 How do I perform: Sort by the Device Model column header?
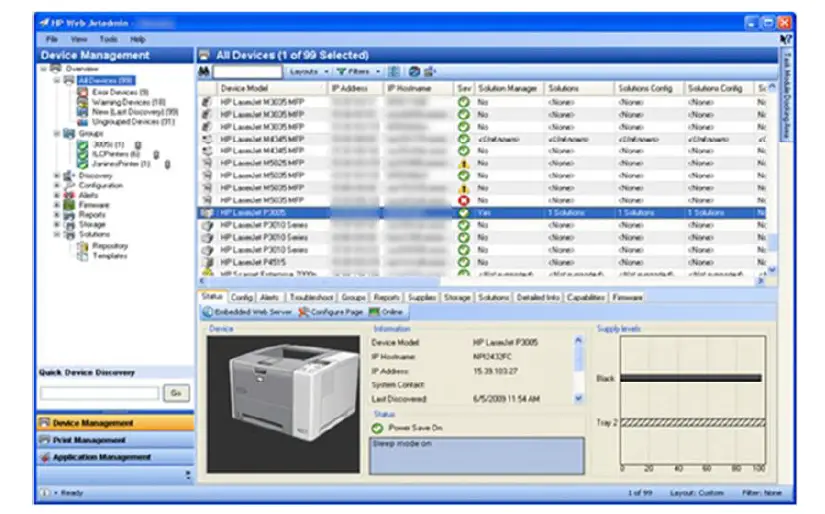coord(272,88)
